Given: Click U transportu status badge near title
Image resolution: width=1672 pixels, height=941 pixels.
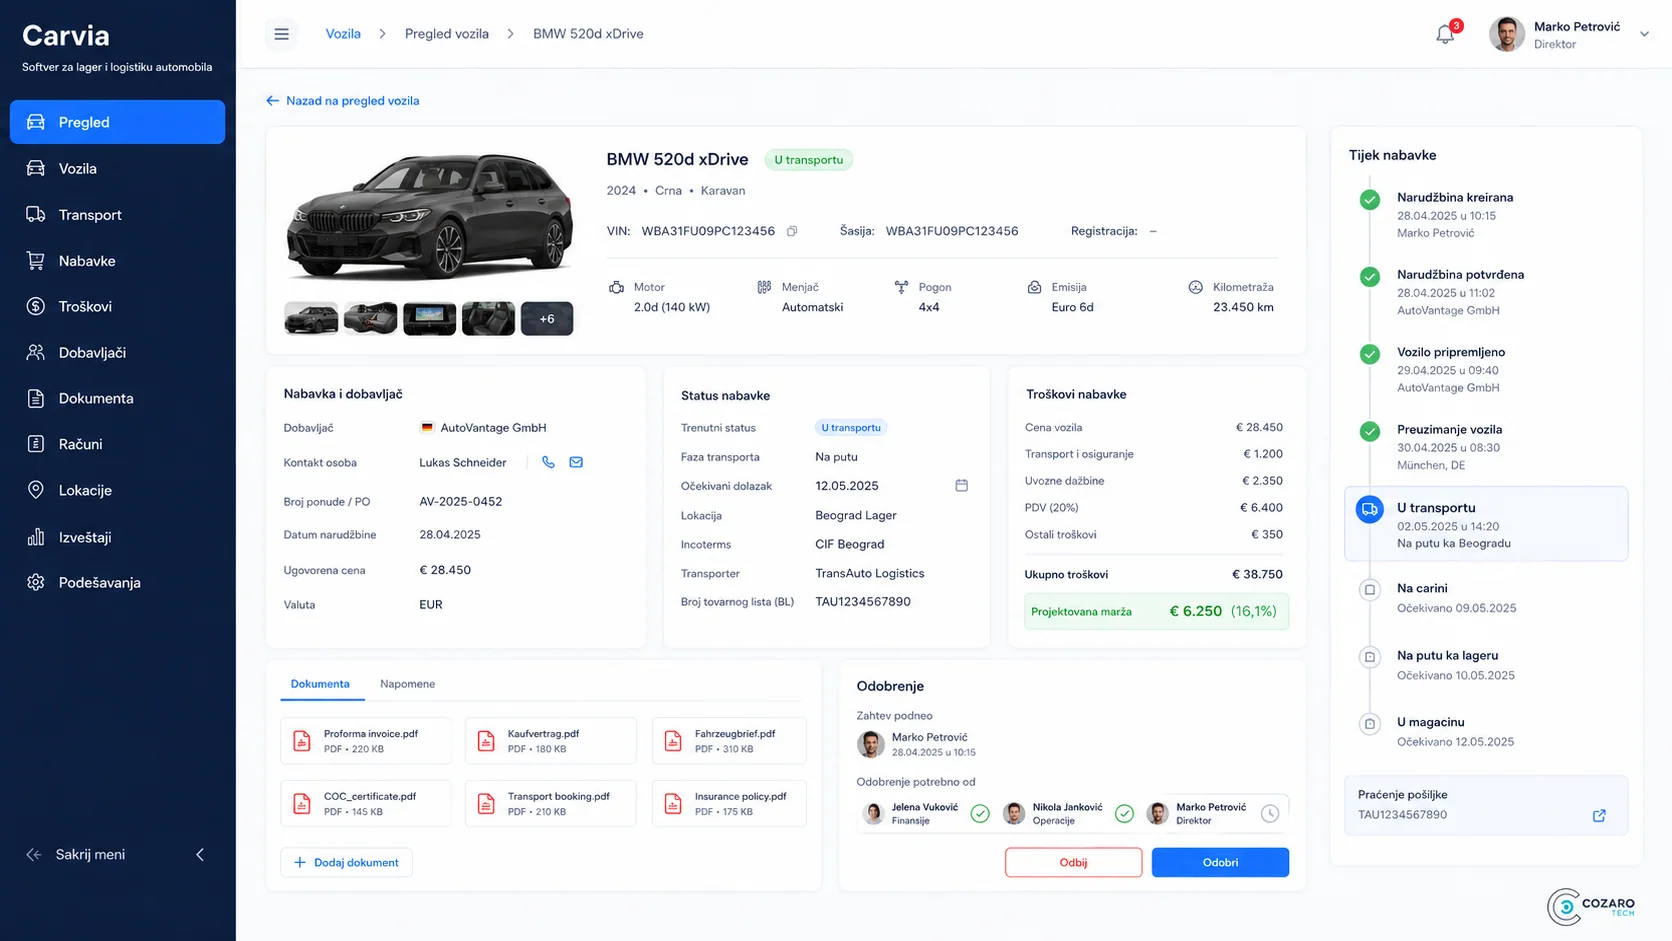Looking at the screenshot, I should tap(808, 160).
